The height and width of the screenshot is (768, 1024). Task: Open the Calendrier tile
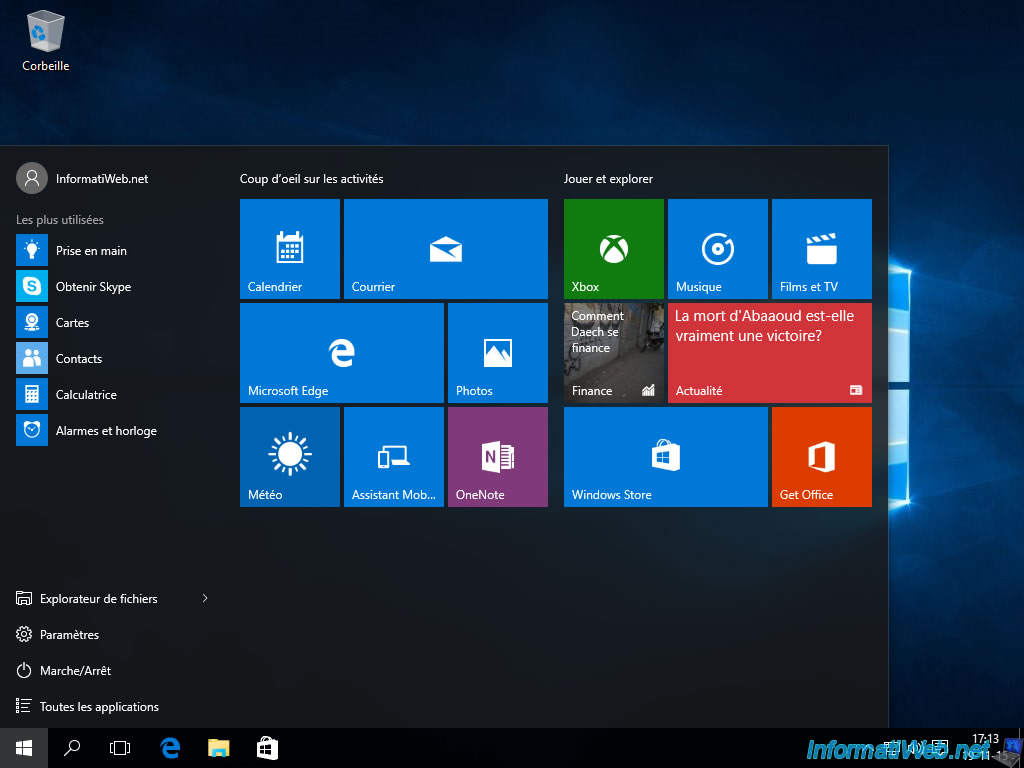[x=290, y=249]
